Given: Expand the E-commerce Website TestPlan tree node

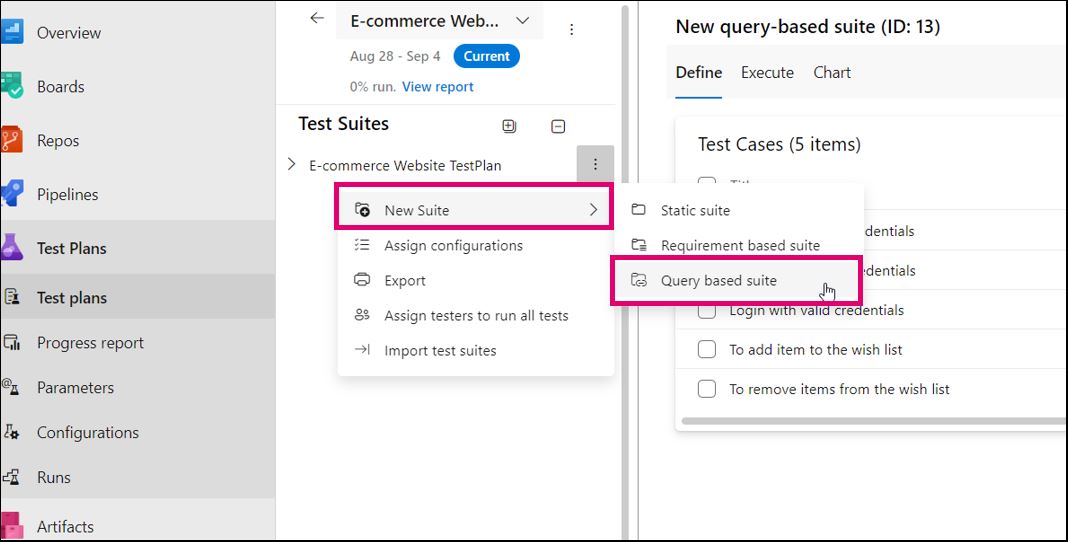Looking at the screenshot, I should point(291,164).
